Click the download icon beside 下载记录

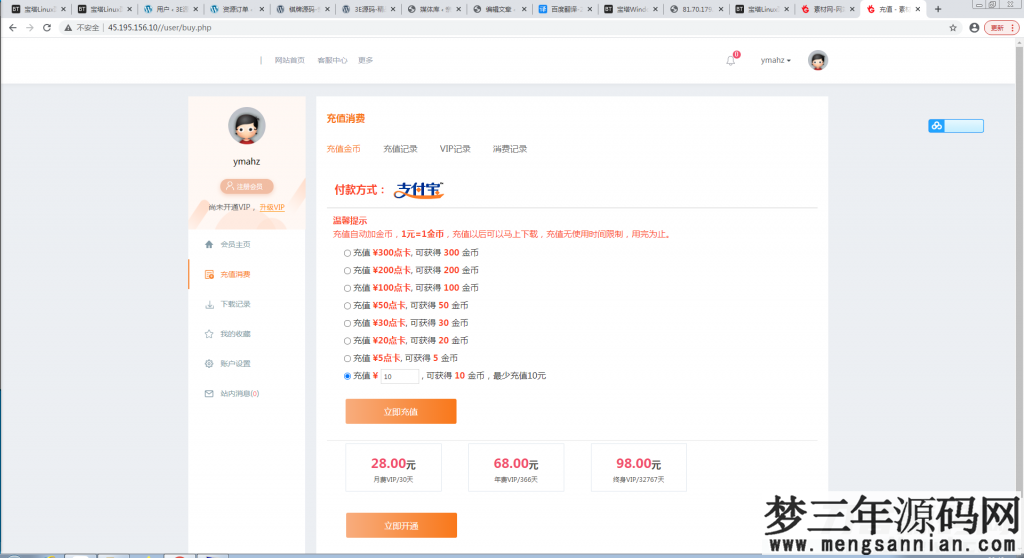click(209, 304)
